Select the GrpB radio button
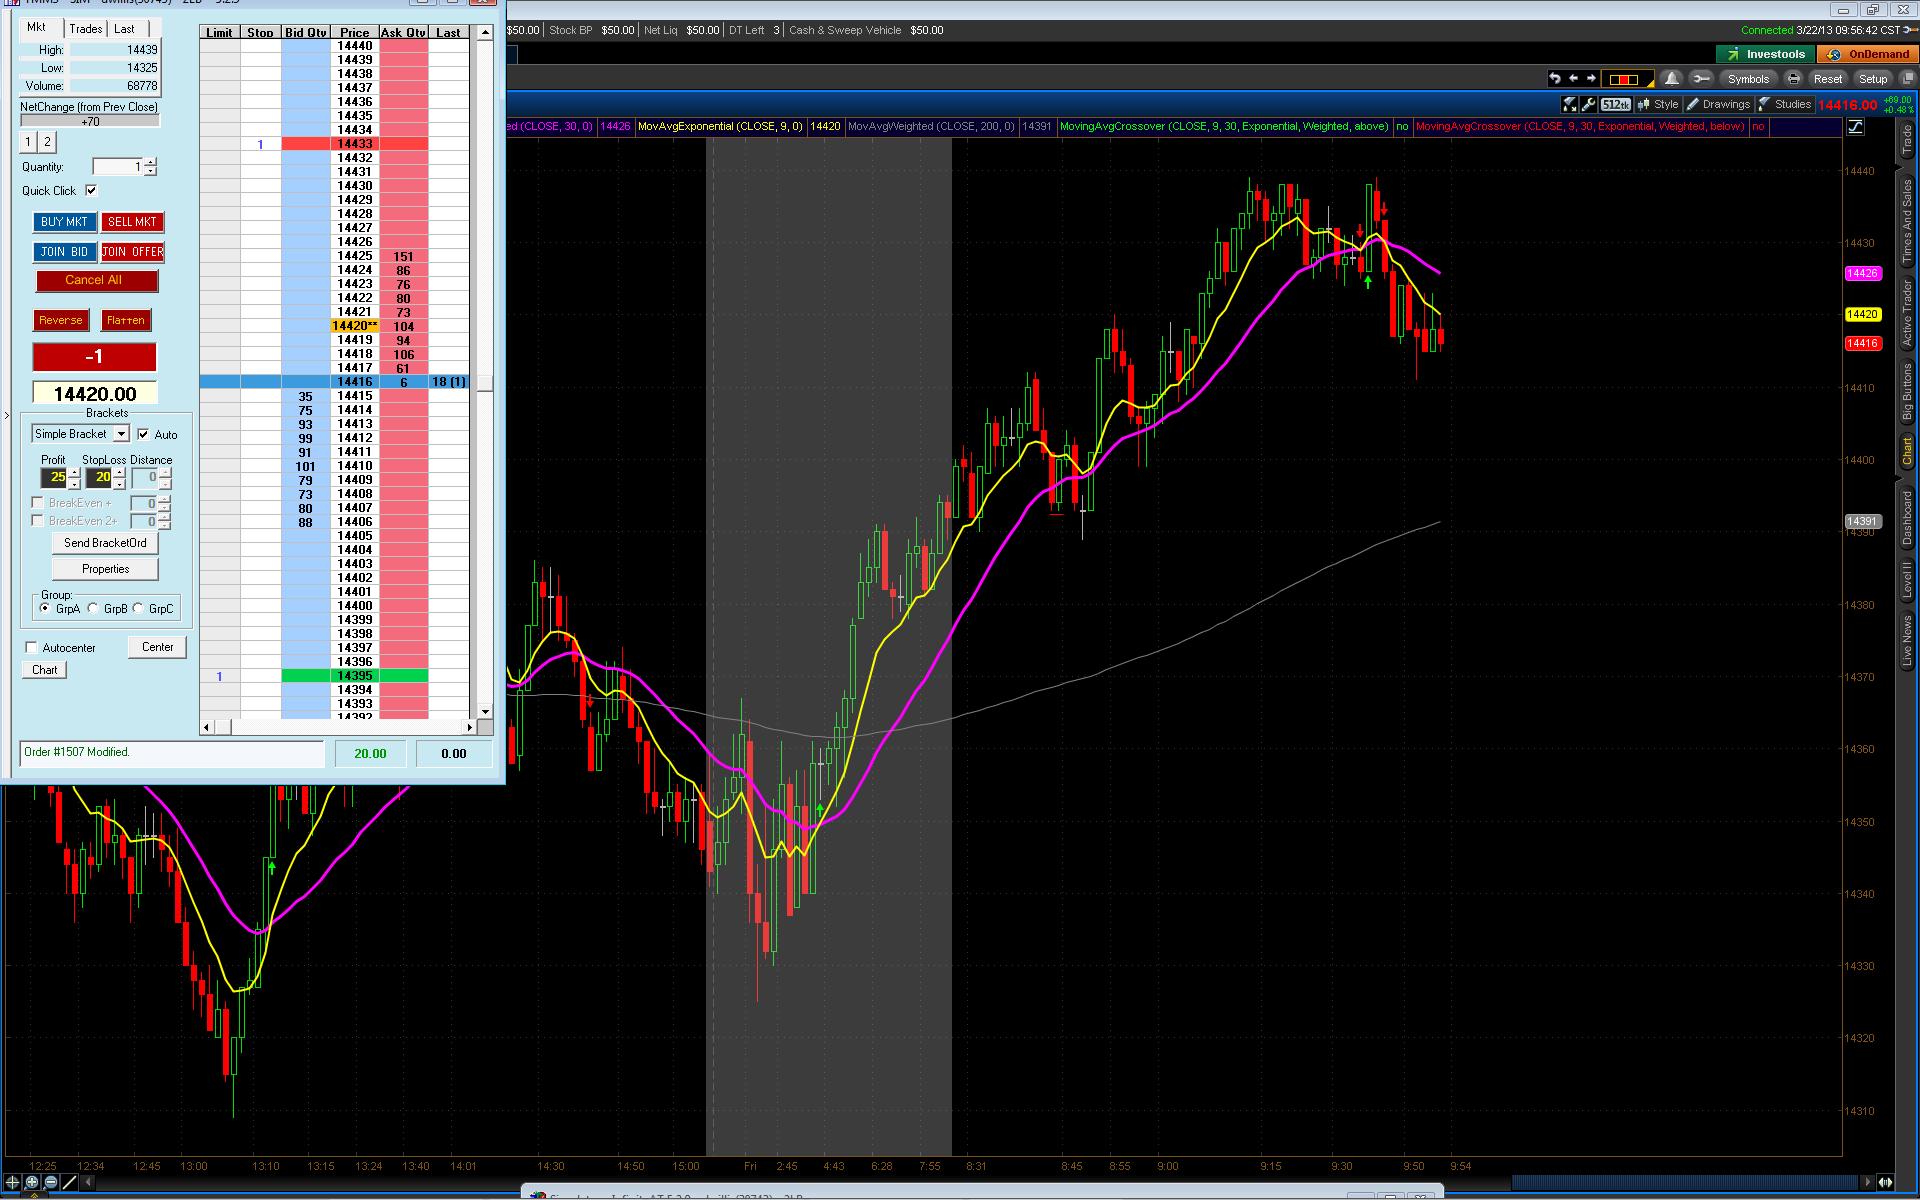 click(93, 608)
